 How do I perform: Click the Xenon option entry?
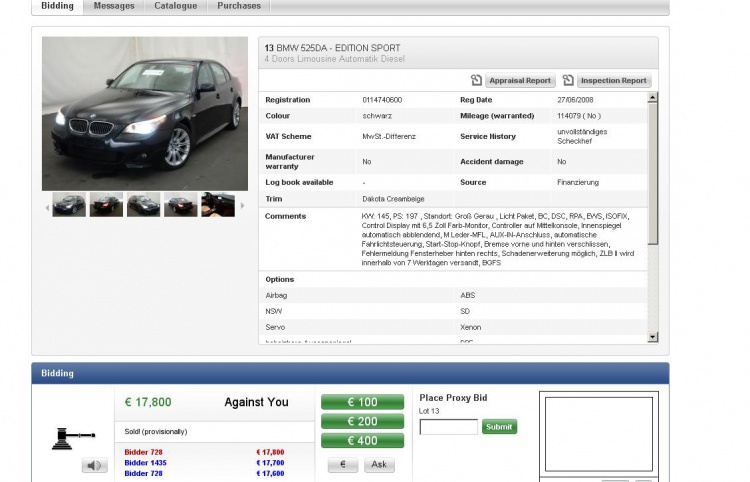coord(471,327)
